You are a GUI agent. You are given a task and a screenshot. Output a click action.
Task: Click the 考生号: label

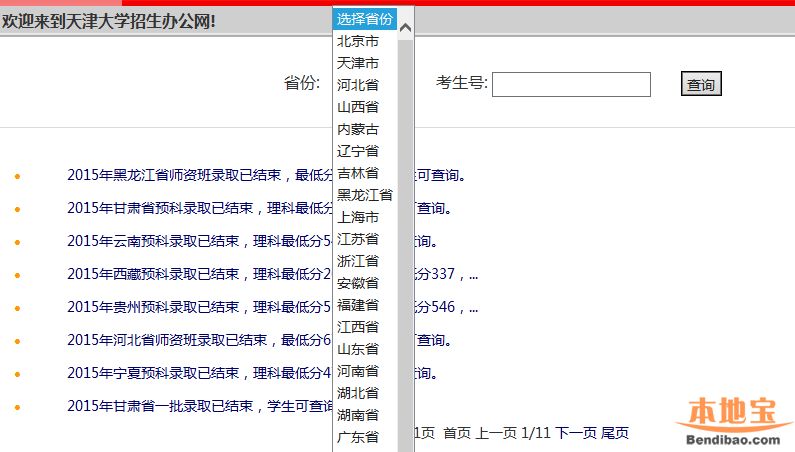[x=461, y=83]
